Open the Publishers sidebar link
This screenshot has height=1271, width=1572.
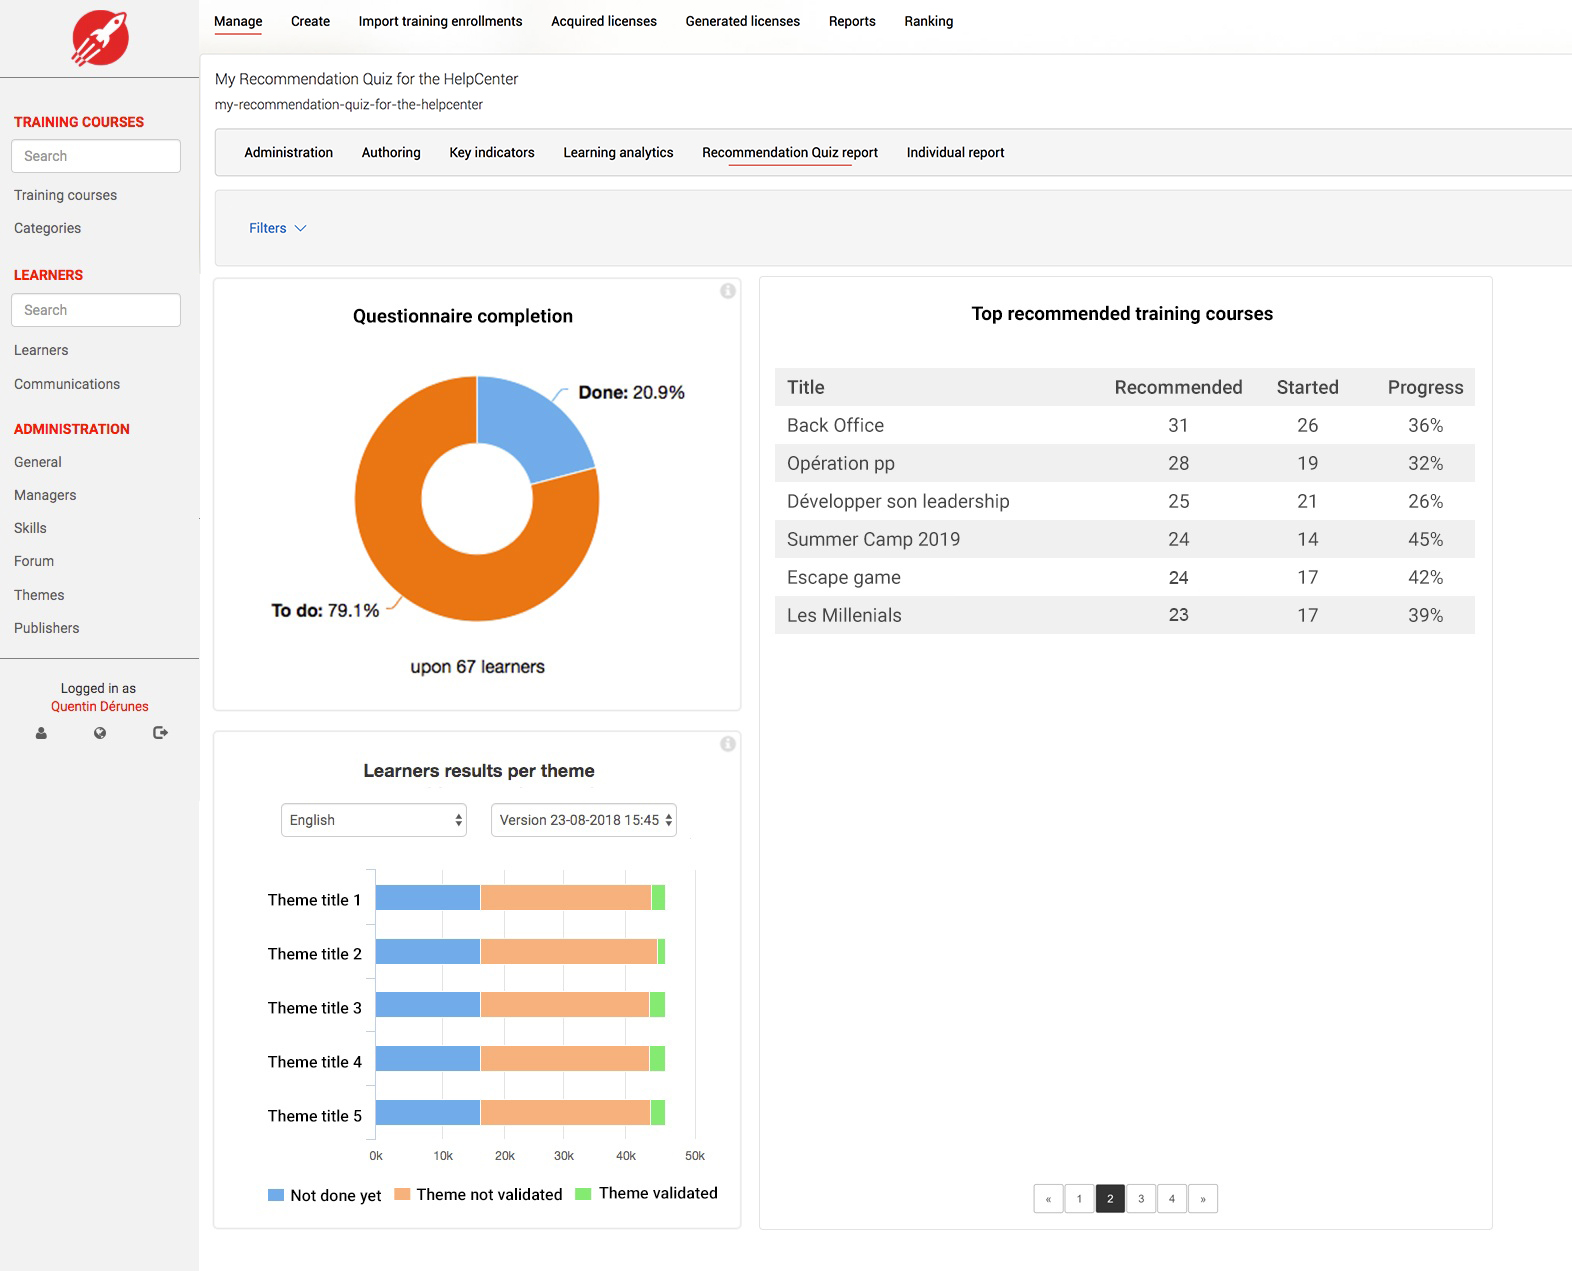[x=47, y=628]
